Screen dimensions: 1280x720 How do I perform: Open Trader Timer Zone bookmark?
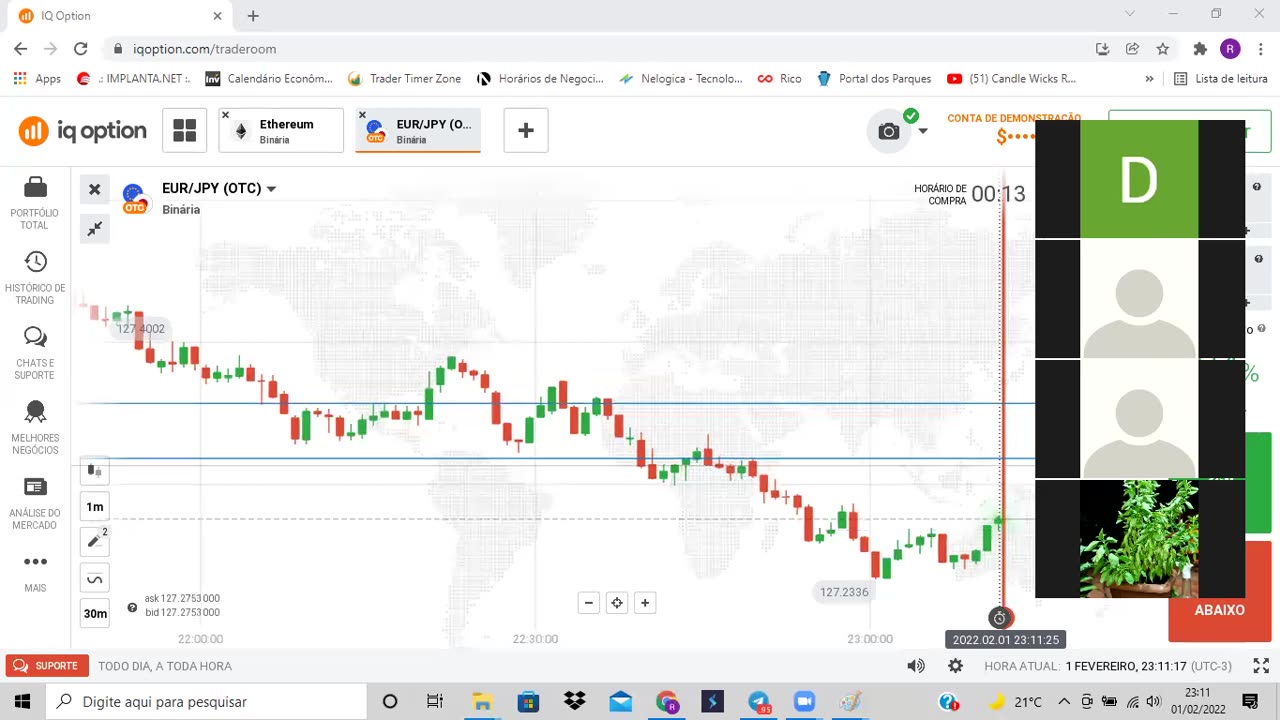click(404, 78)
